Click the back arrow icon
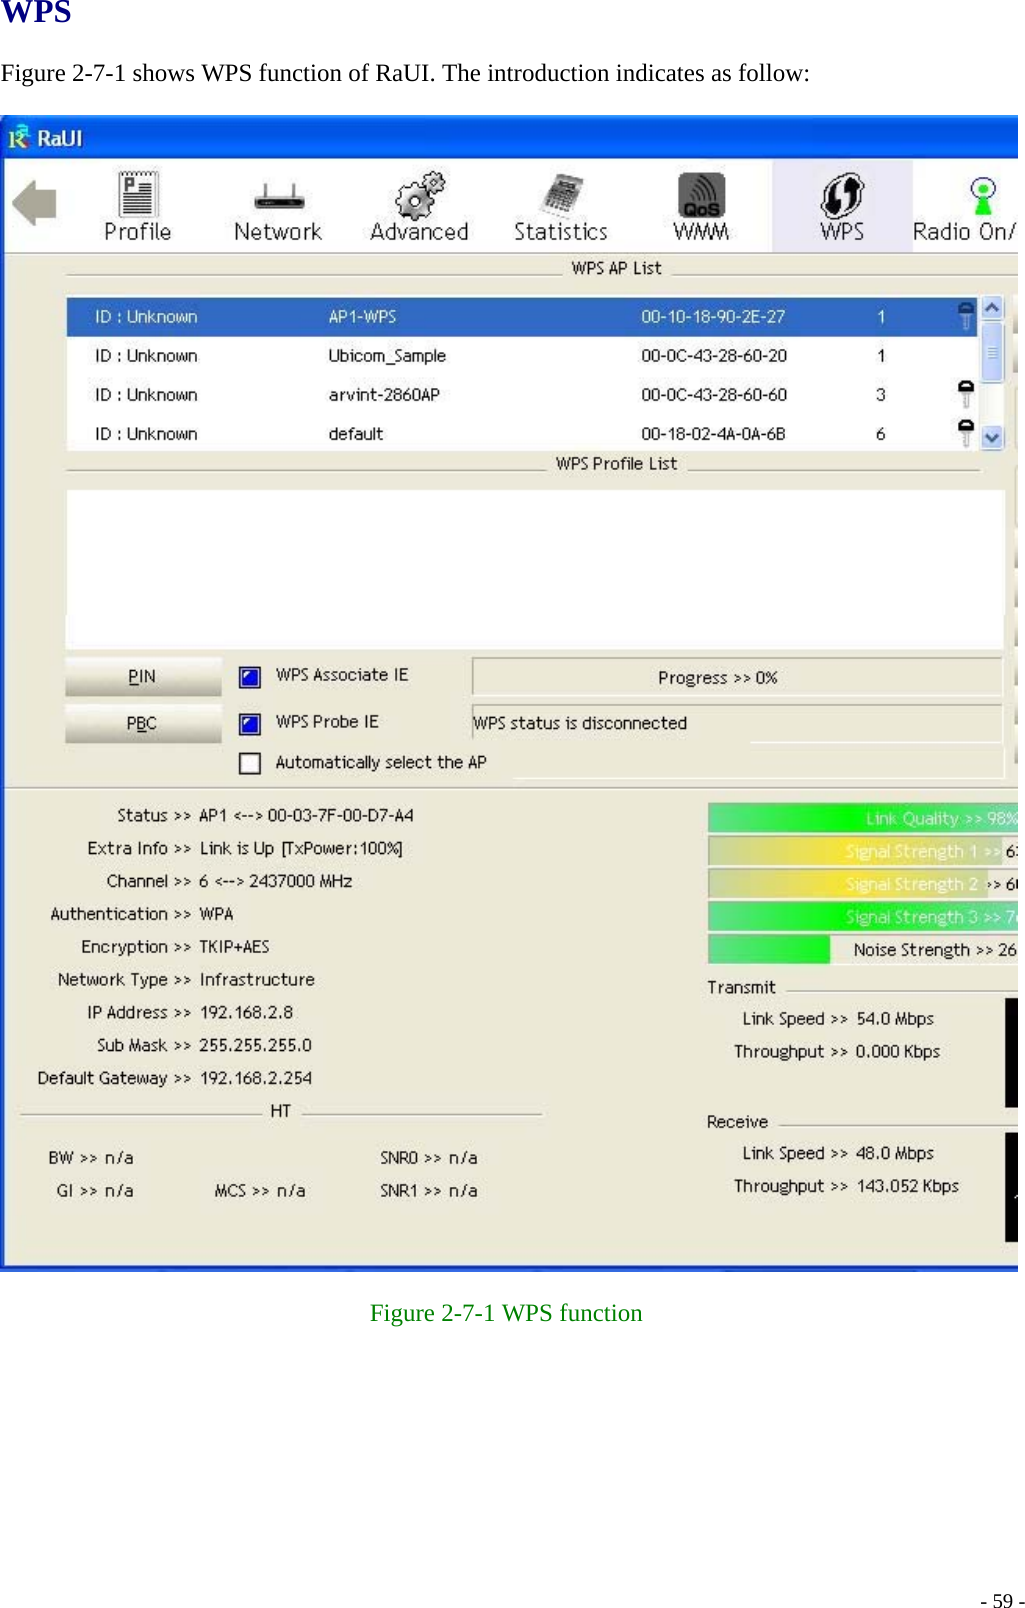The image size is (1025, 1608). coord(35,203)
